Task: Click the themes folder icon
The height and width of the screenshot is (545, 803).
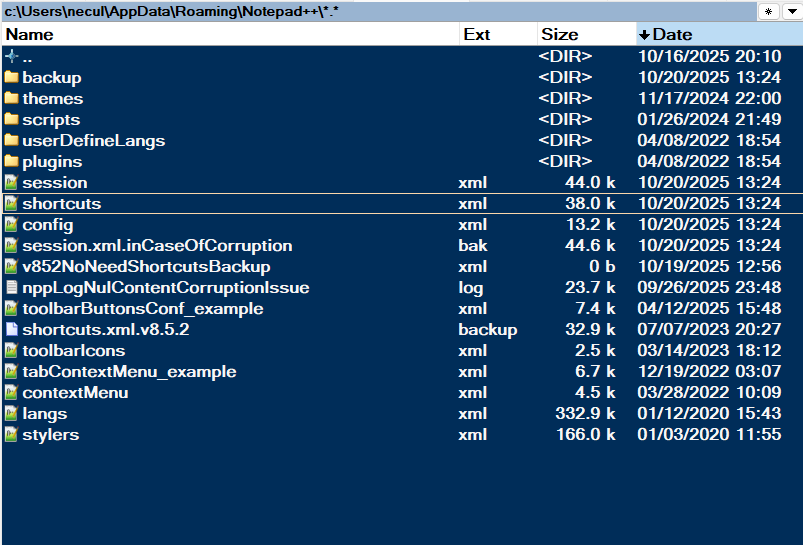Action: coord(11,98)
